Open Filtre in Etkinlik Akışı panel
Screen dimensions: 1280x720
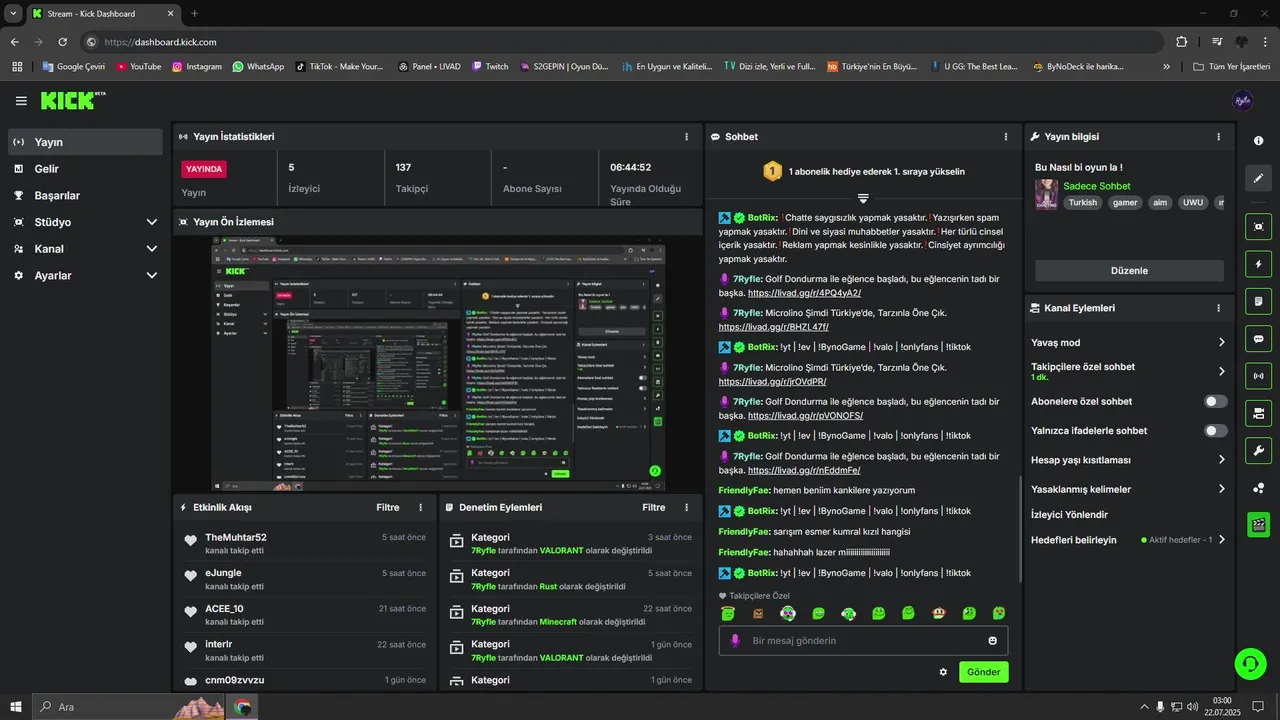[x=388, y=508]
